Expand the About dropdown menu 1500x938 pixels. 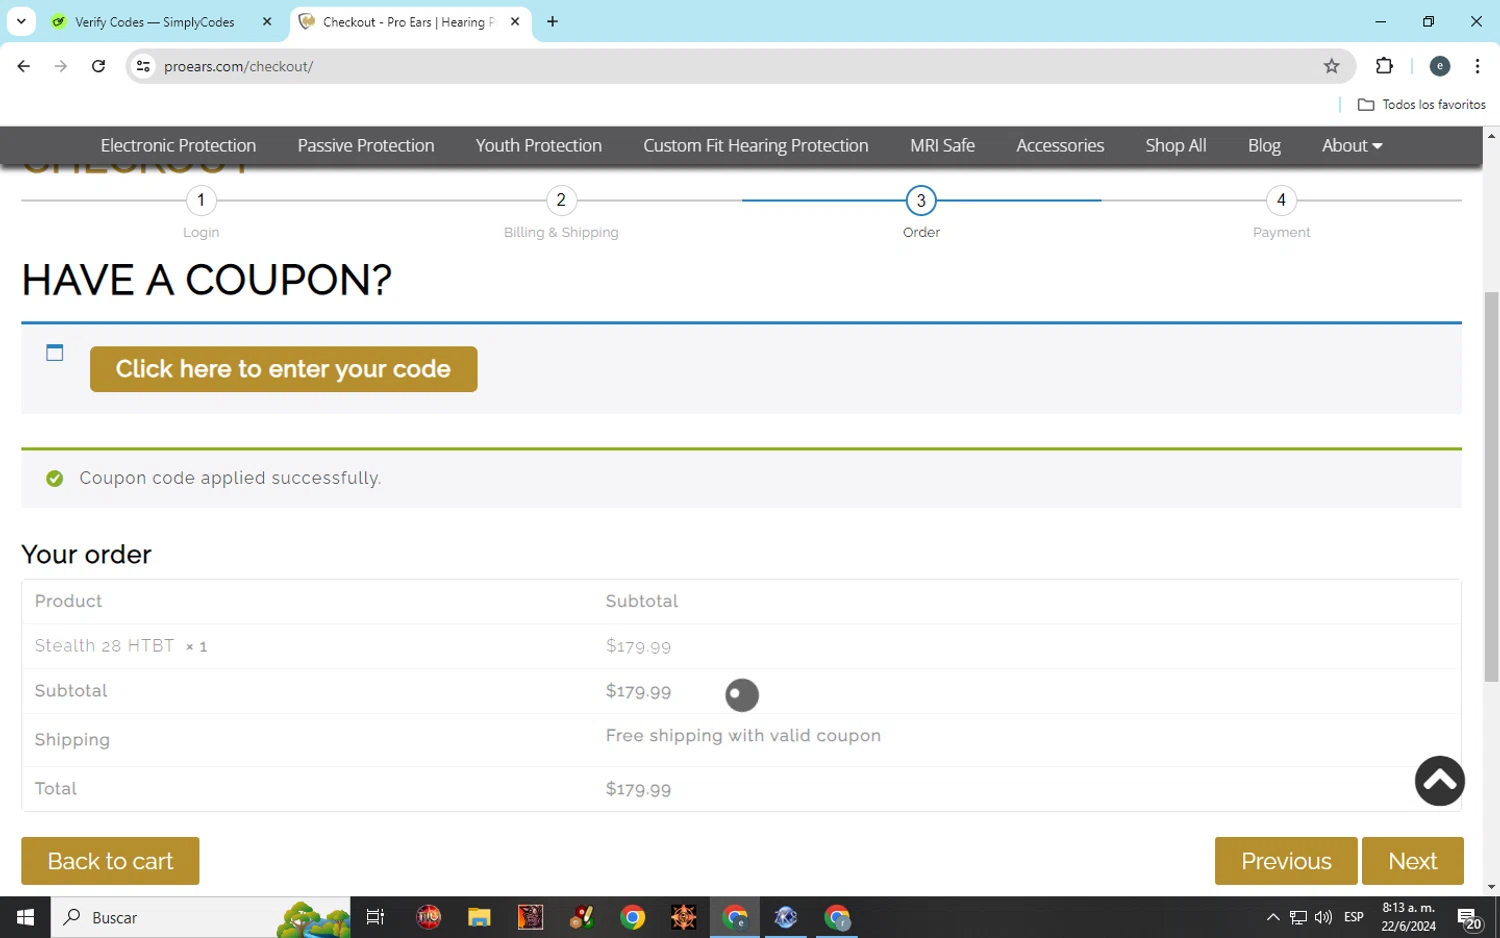[1352, 145]
